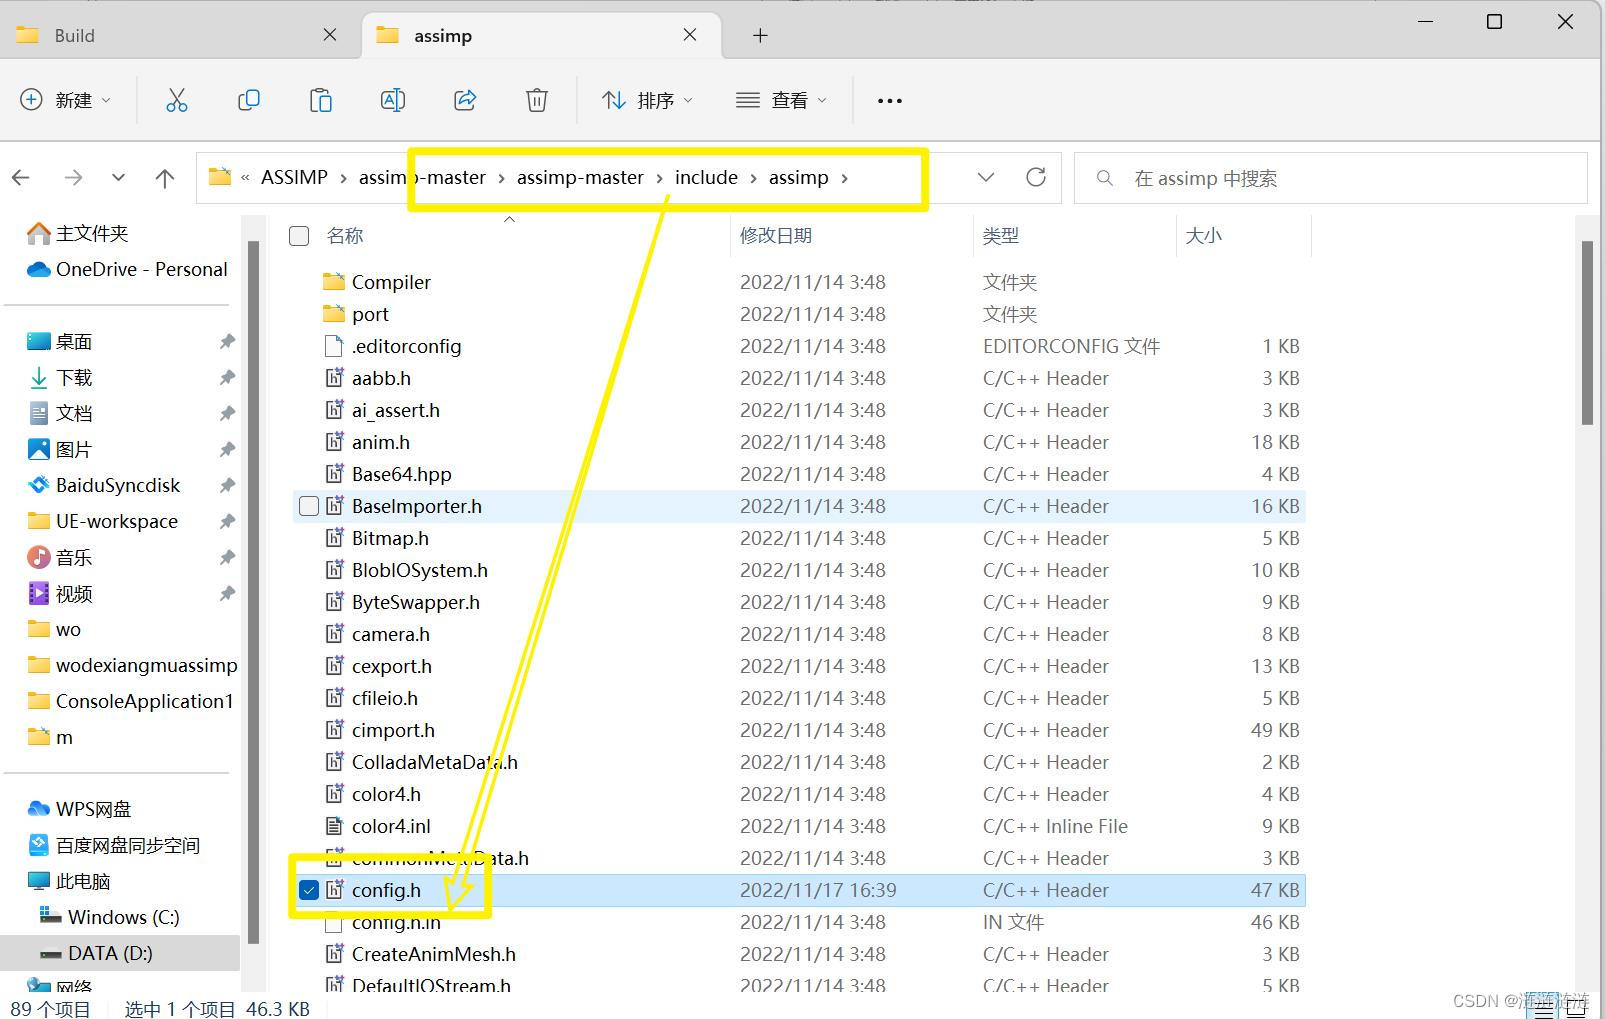1605x1019 pixels.
Task: Check the BaseImporter.h checkbox
Action: (309, 506)
